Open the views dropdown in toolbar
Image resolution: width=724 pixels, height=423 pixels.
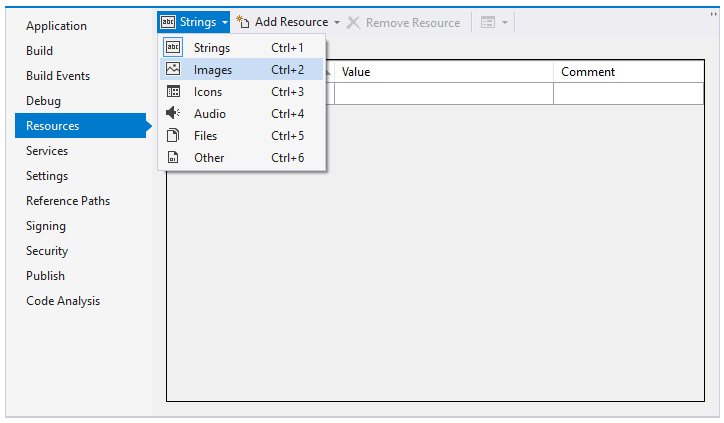pyautogui.click(x=495, y=22)
